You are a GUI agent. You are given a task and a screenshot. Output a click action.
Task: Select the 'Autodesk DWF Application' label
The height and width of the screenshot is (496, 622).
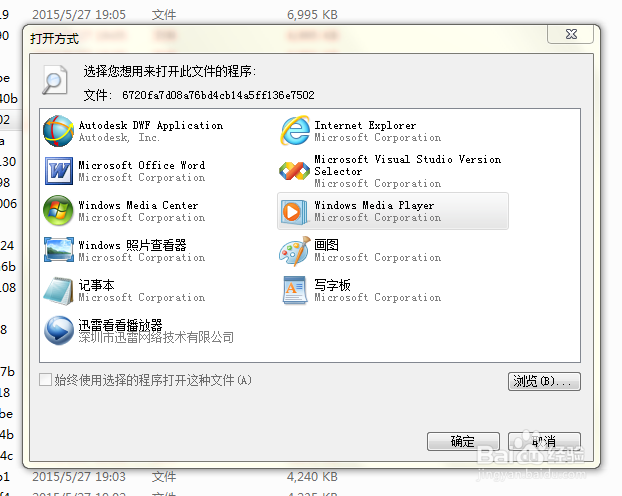(x=151, y=125)
